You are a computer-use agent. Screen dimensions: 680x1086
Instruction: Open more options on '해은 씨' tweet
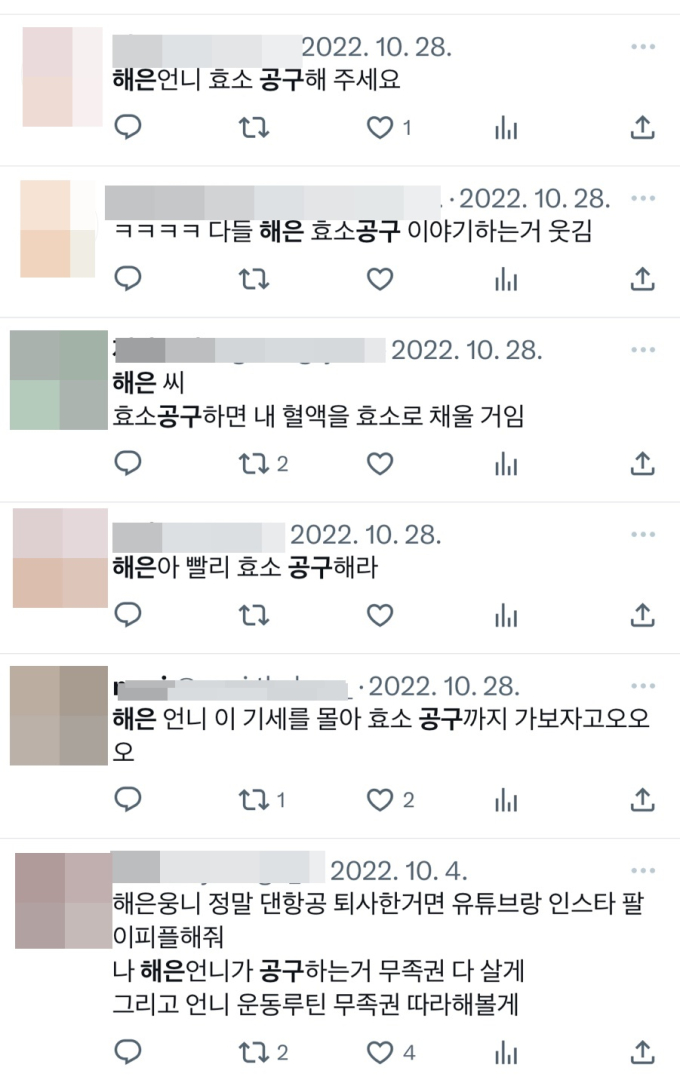click(643, 350)
